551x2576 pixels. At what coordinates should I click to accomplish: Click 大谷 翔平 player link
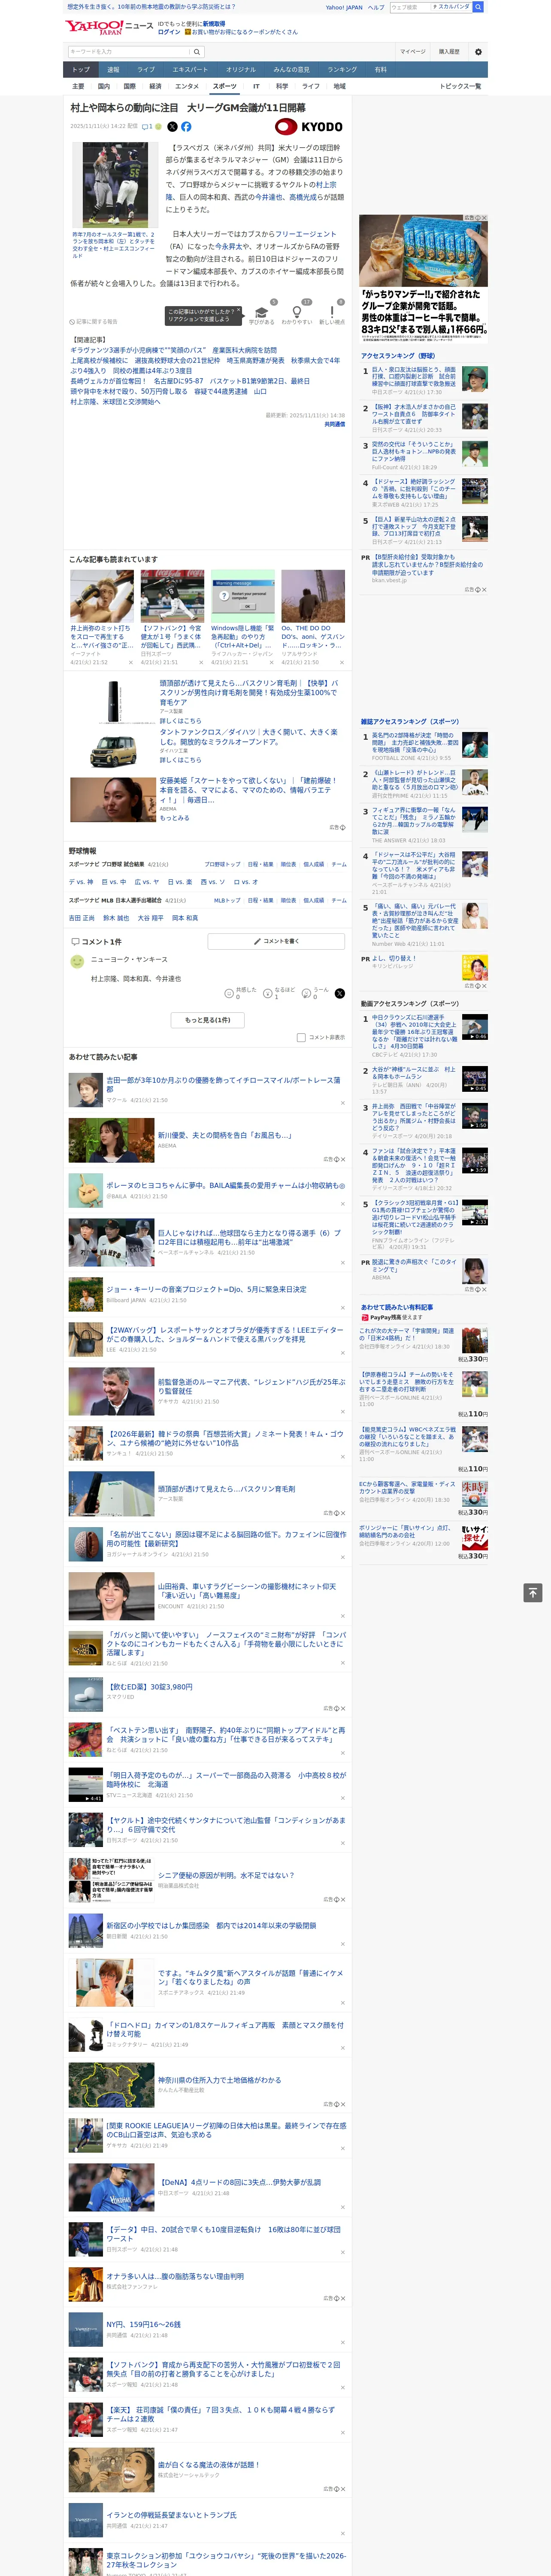[x=150, y=918]
